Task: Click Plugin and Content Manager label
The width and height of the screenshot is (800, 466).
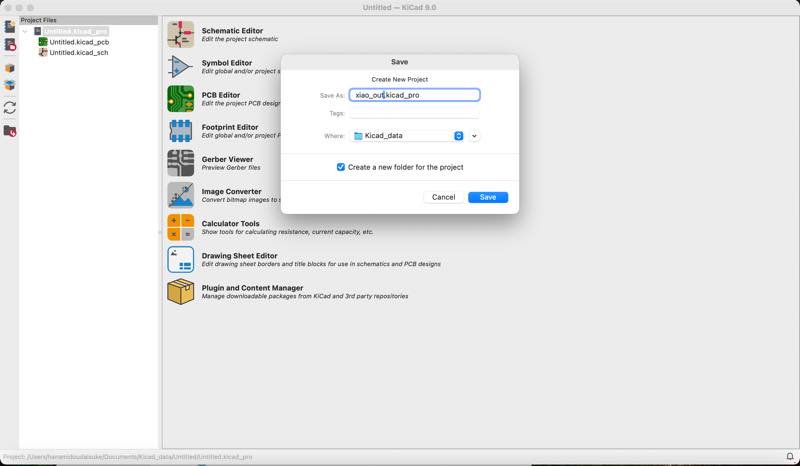Action: tap(252, 288)
